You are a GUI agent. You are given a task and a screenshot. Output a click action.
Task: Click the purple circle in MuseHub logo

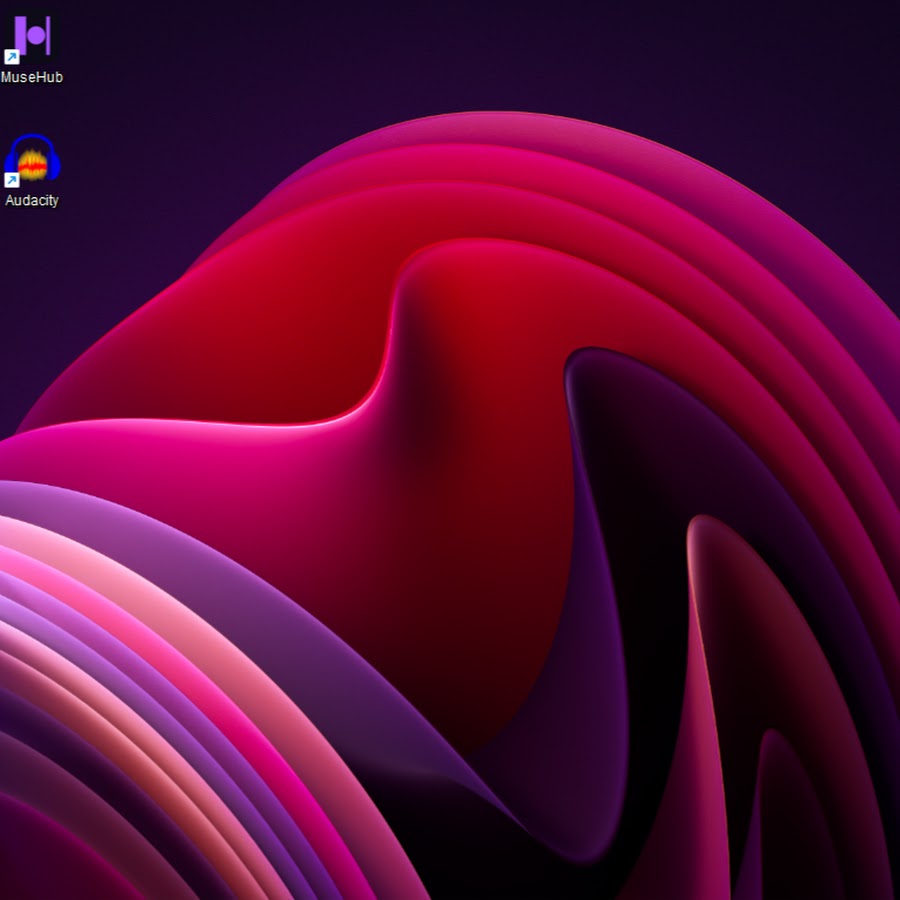click(36, 37)
